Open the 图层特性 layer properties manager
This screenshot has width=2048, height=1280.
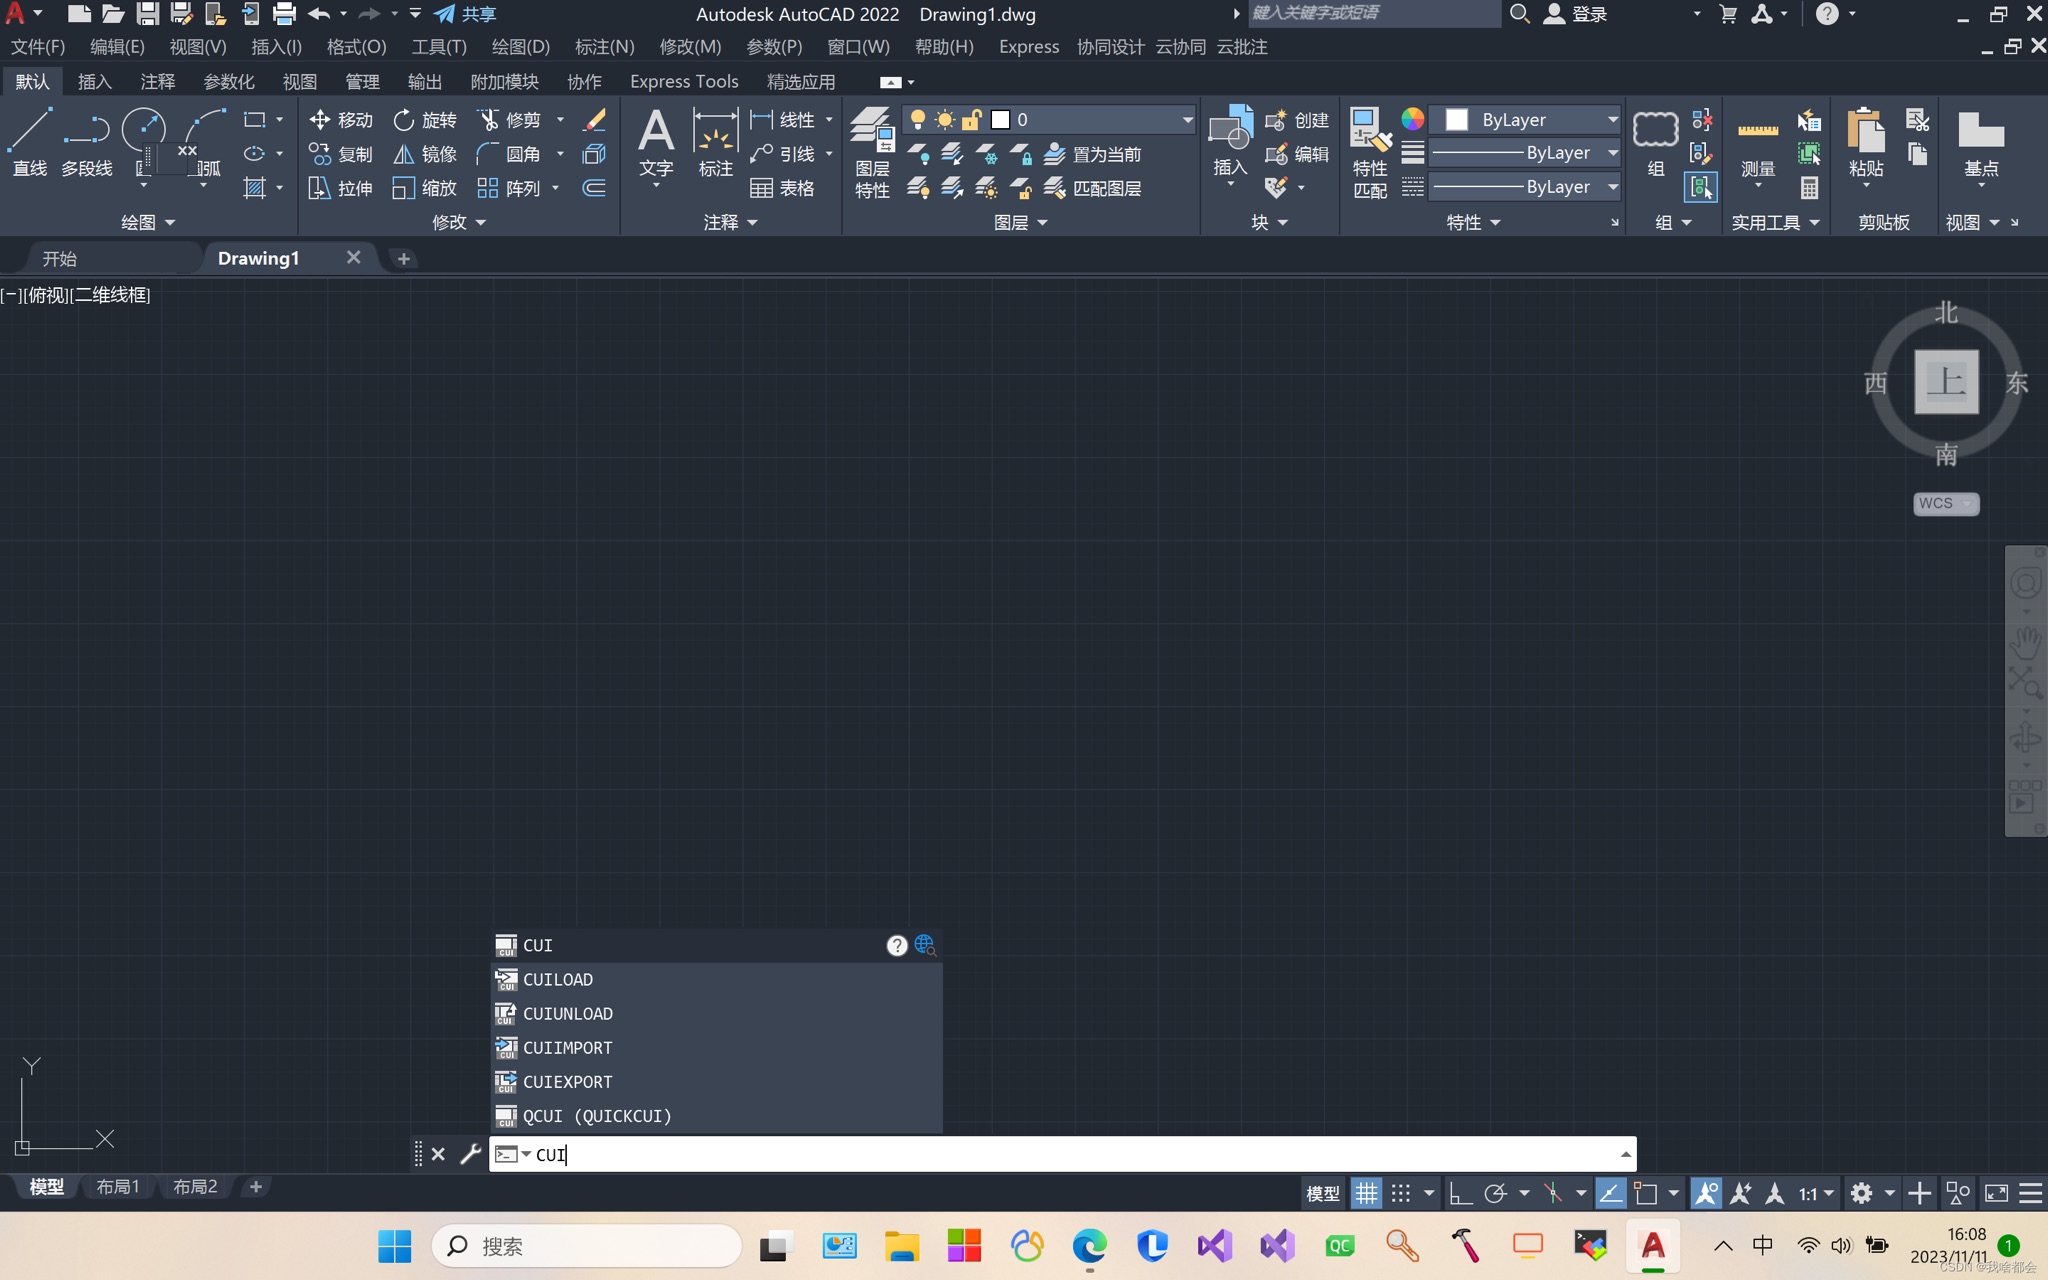click(871, 152)
